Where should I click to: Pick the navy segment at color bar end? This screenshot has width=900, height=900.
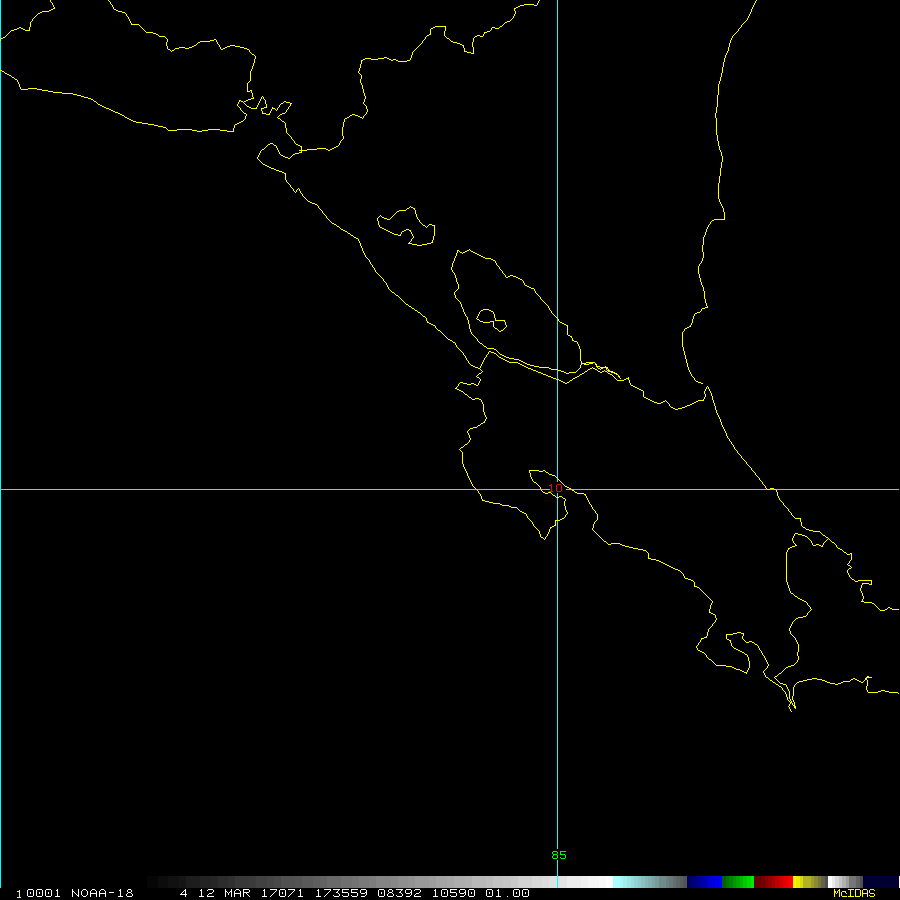click(x=880, y=882)
